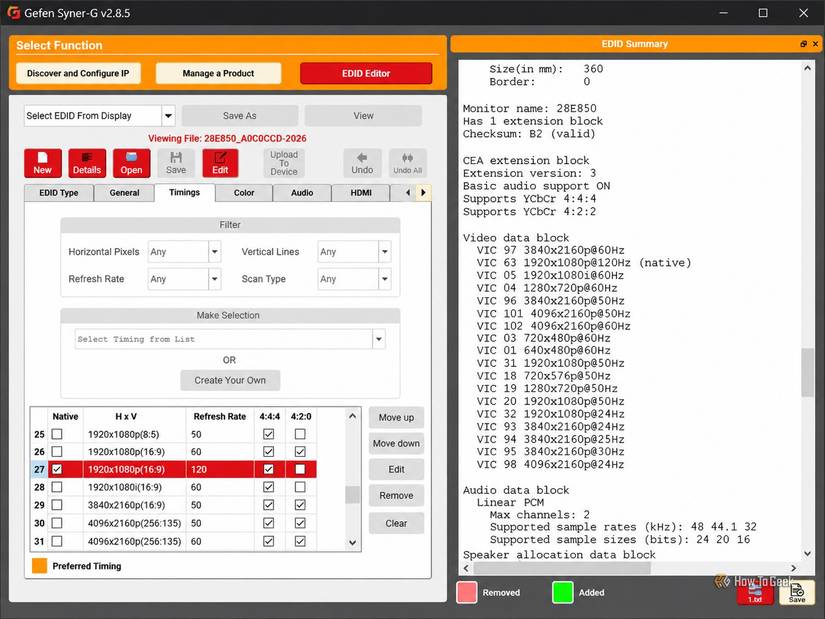Select the Timings tab
The image size is (825, 619).
[185, 193]
